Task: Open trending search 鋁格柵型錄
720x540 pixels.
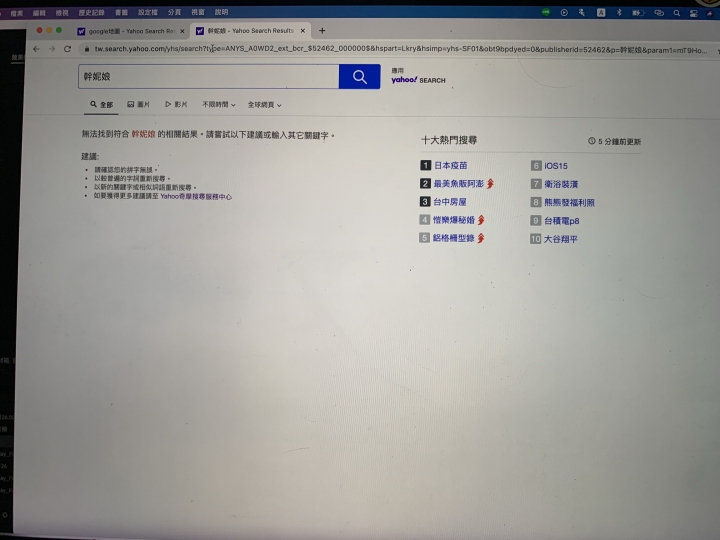Action: tap(453, 238)
